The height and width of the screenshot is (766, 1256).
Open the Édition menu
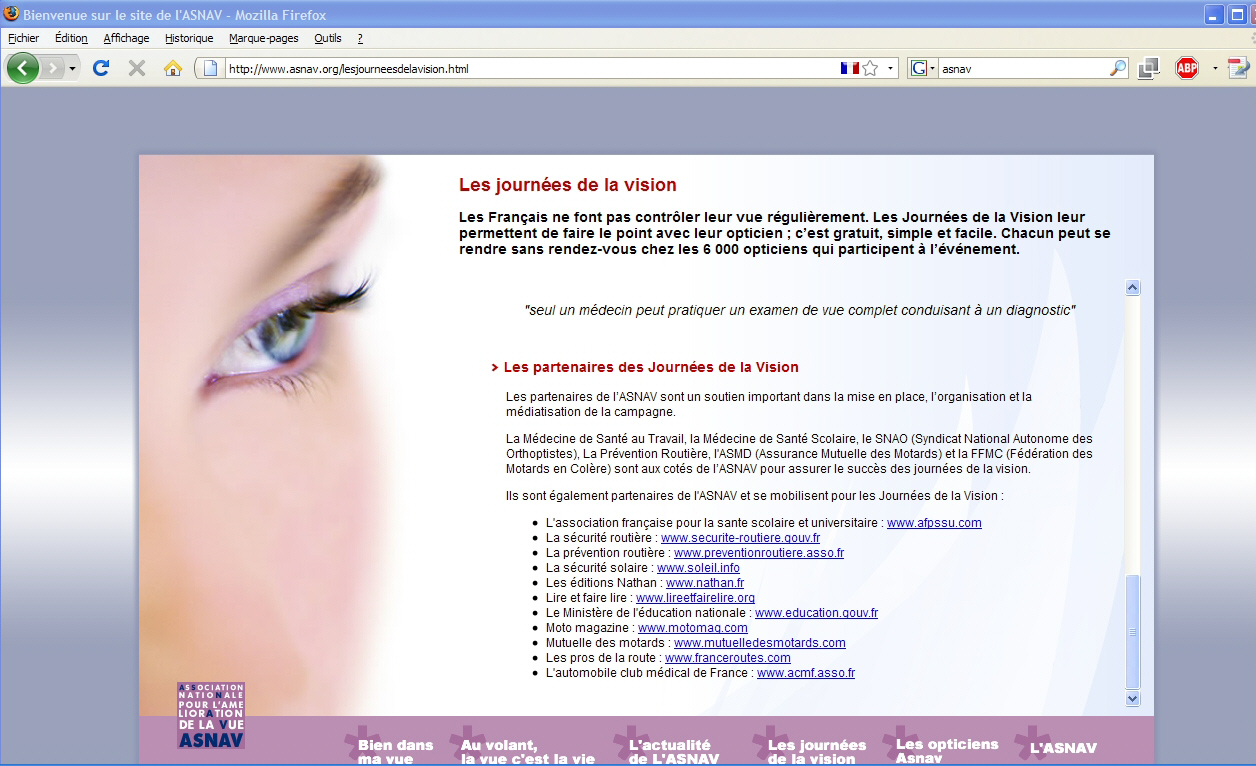(x=71, y=38)
